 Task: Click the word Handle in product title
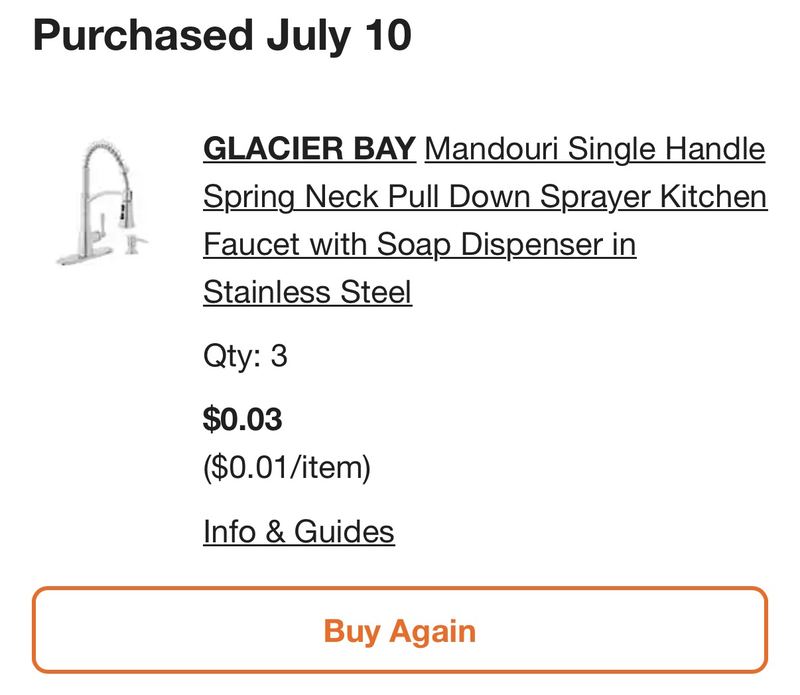[715, 148]
